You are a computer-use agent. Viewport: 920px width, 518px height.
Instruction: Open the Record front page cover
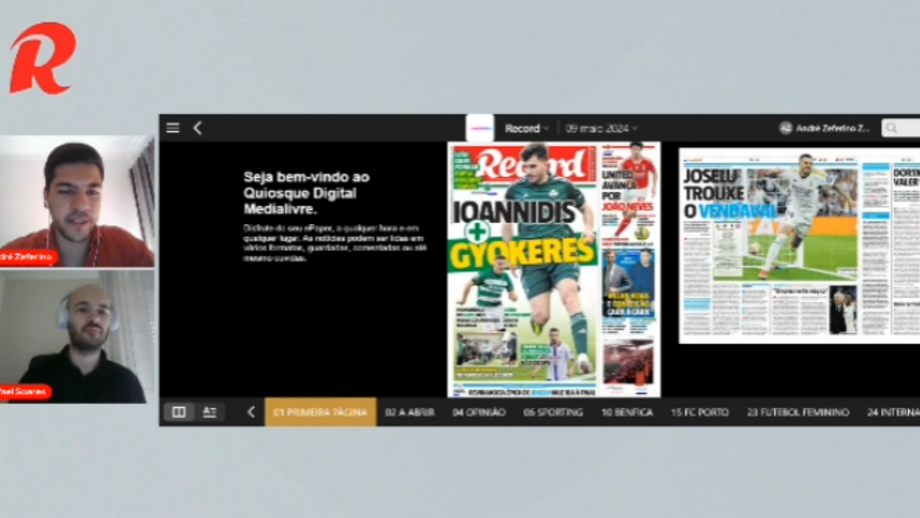(553, 269)
